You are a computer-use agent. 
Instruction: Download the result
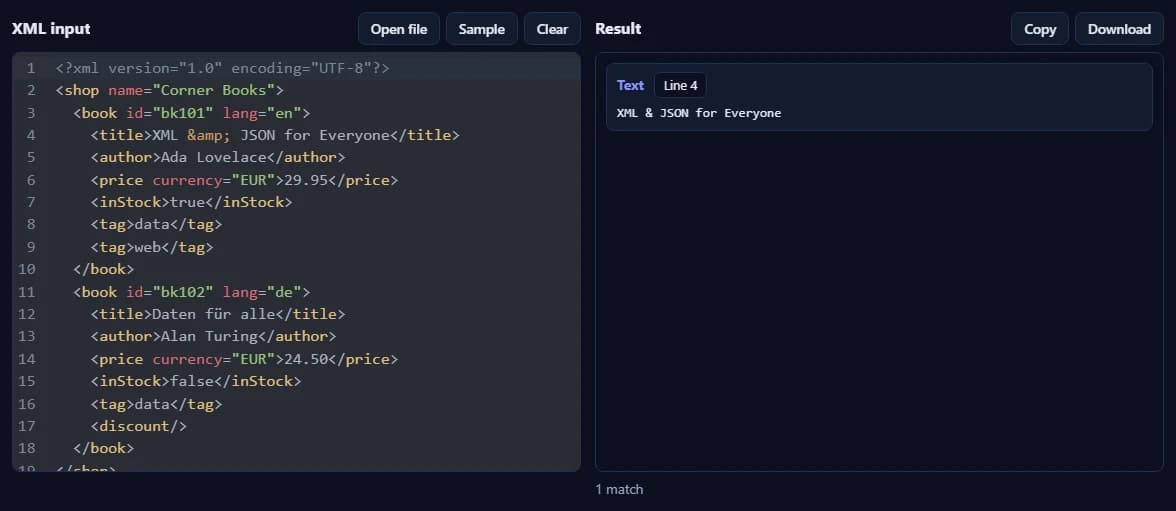(x=1119, y=29)
